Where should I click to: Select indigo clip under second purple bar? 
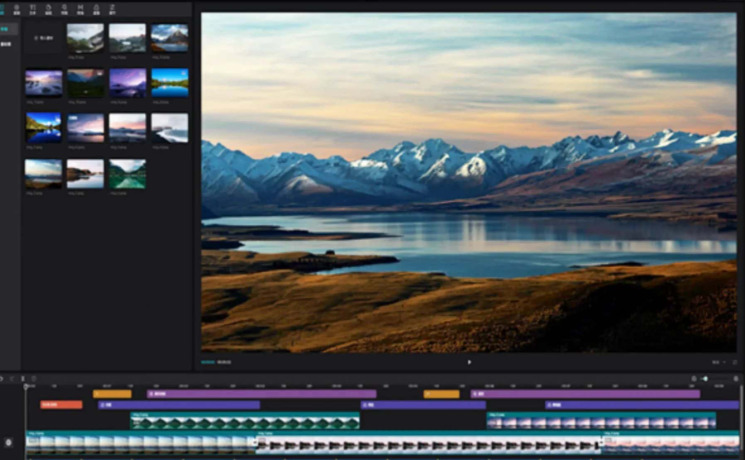tap(642, 405)
